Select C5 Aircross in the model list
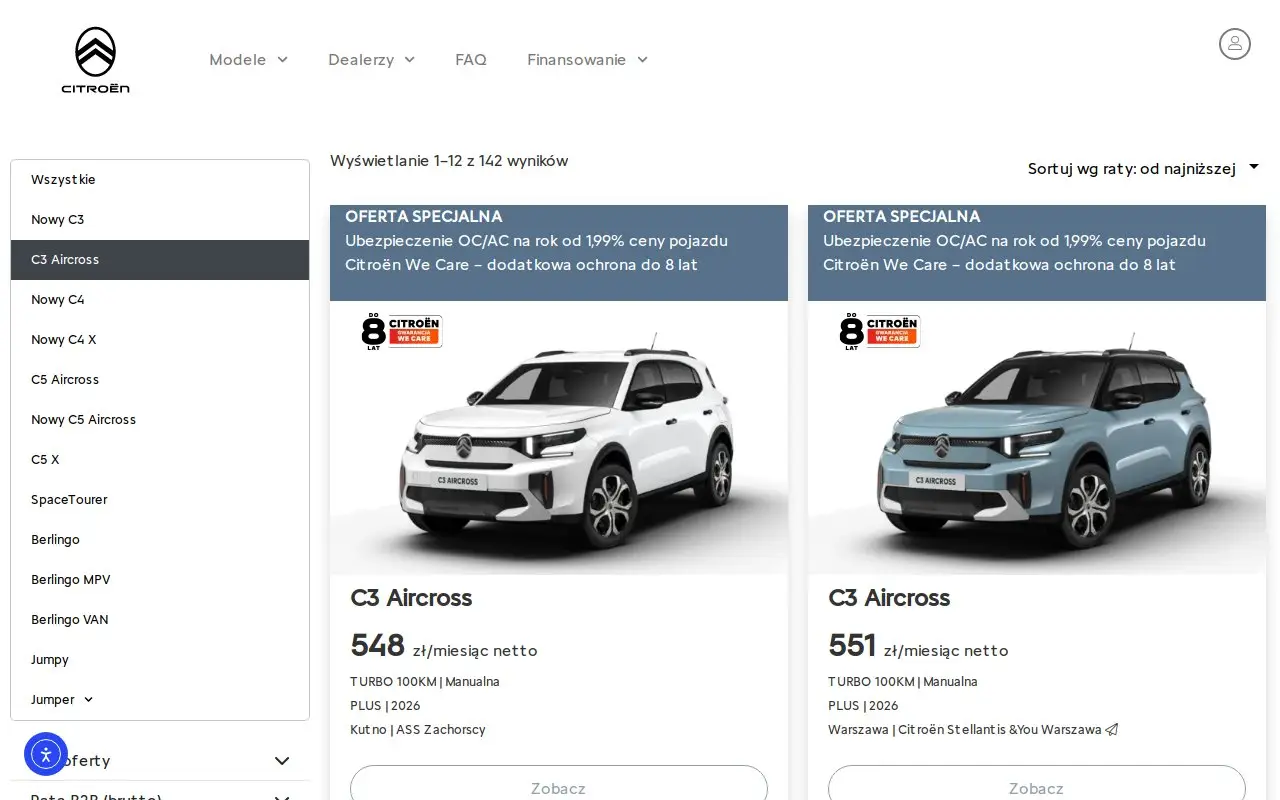 point(160,380)
